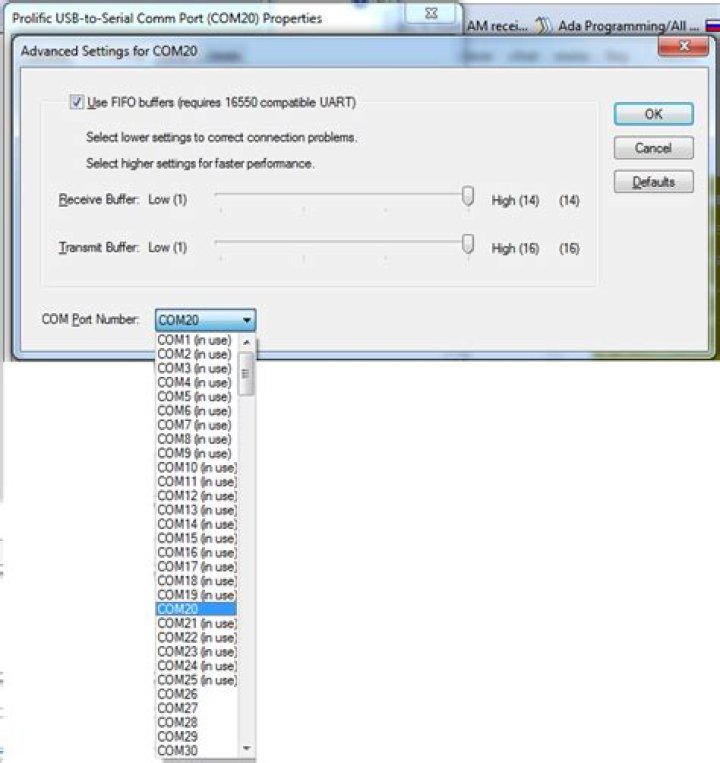Image resolution: width=720 pixels, height=763 pixels.
Task: Confirm settings with OK button
Action: (x=653, y=114)
